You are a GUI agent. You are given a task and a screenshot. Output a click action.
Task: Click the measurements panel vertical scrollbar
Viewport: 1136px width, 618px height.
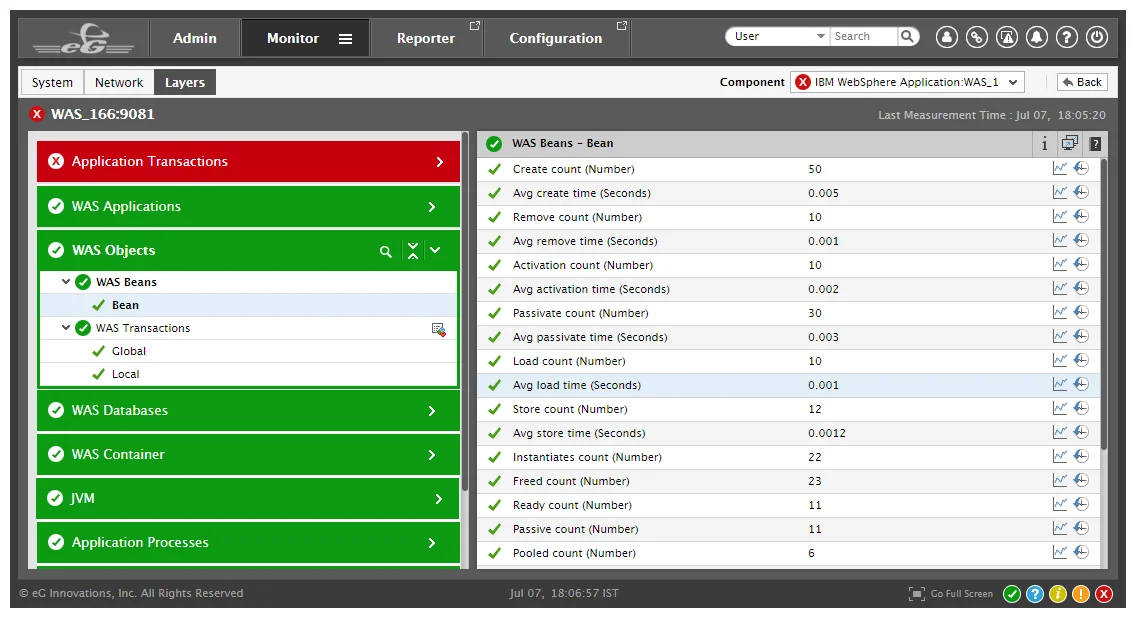(x=1103, y=304)
